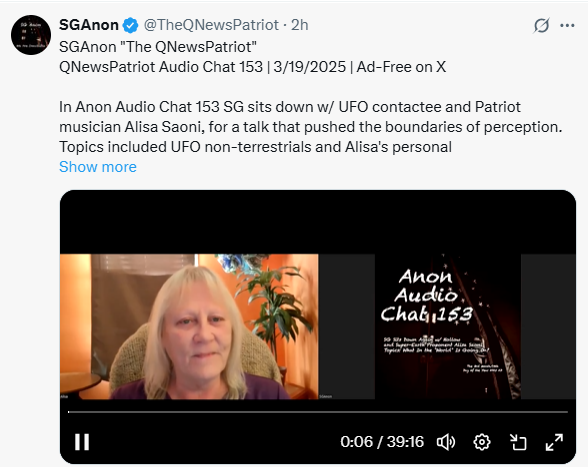This screenshot has height=467, width=588.
Task: Click the post headline text line
Action: click(252, 67)
